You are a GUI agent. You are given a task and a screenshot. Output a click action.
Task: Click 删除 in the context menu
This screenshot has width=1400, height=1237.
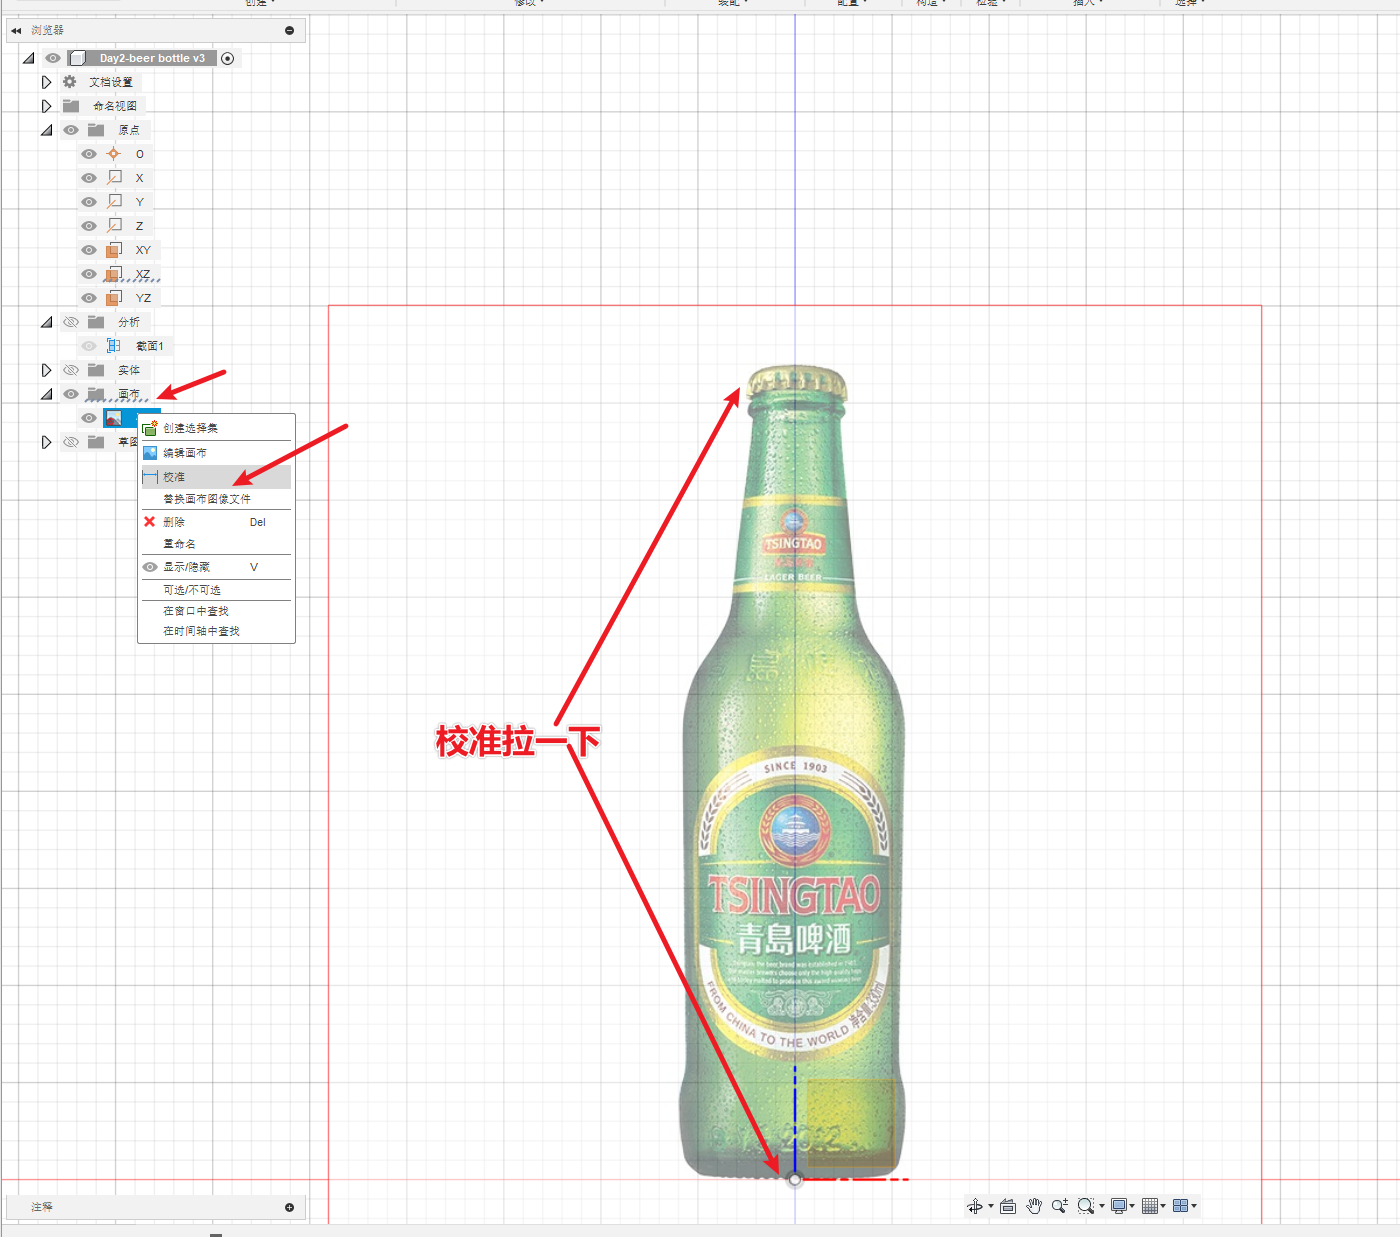174,522
